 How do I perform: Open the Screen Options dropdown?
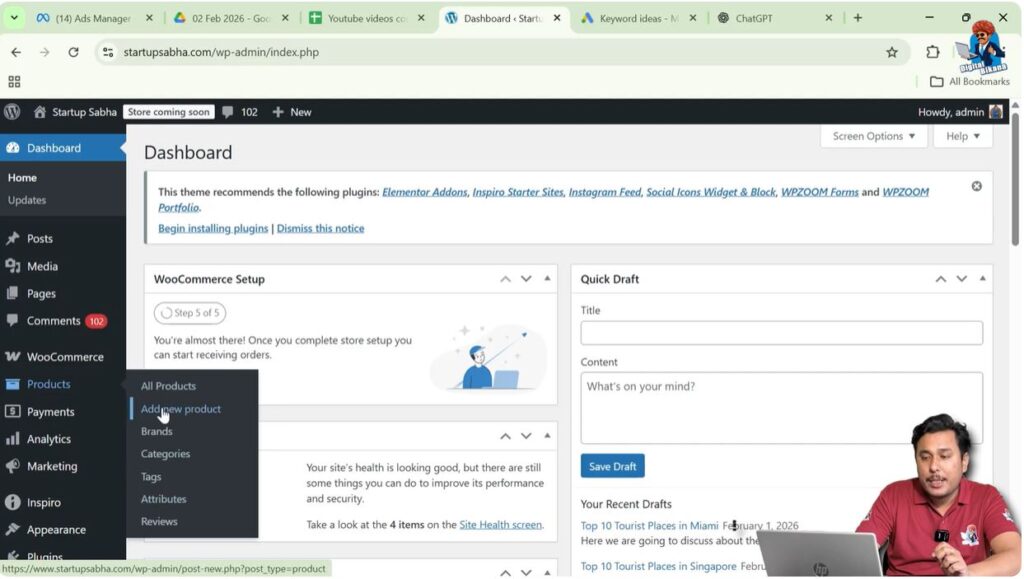coord(873,136)
